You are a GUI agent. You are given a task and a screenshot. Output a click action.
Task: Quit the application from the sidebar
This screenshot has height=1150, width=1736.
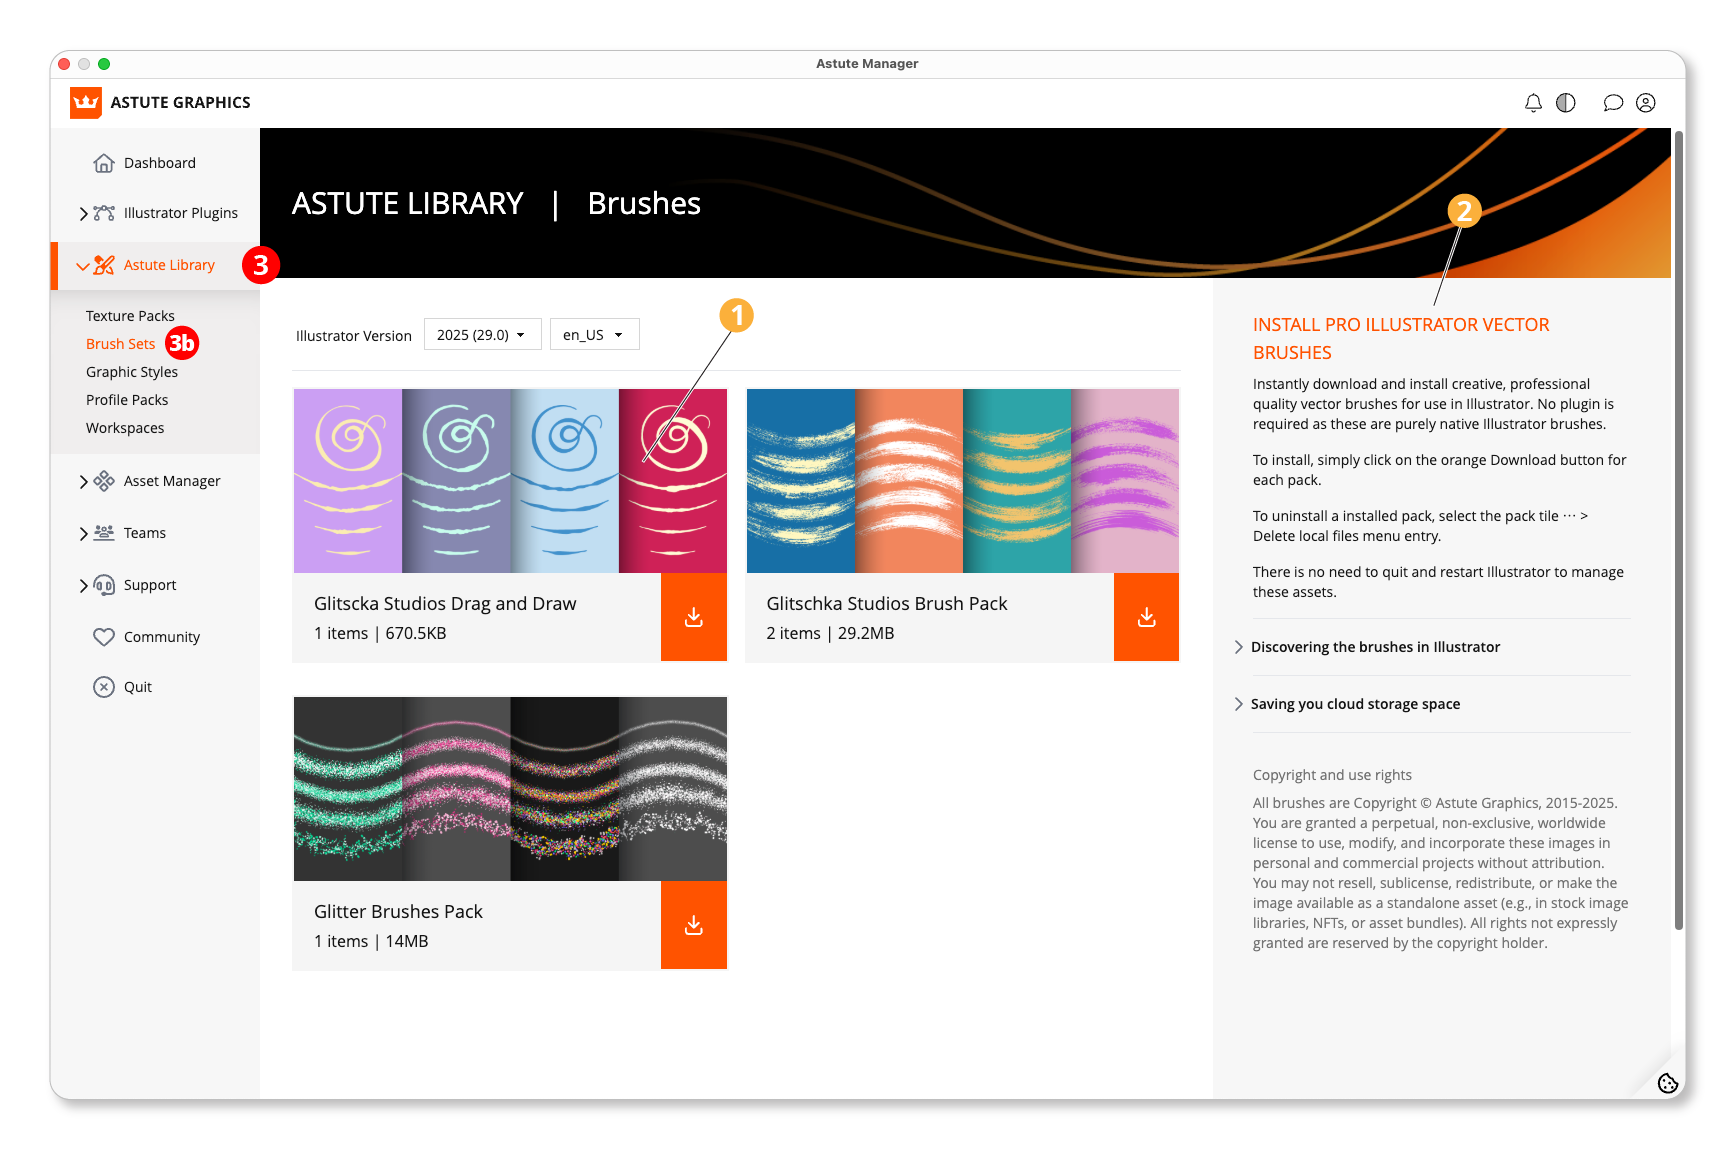tap(137, 687)
